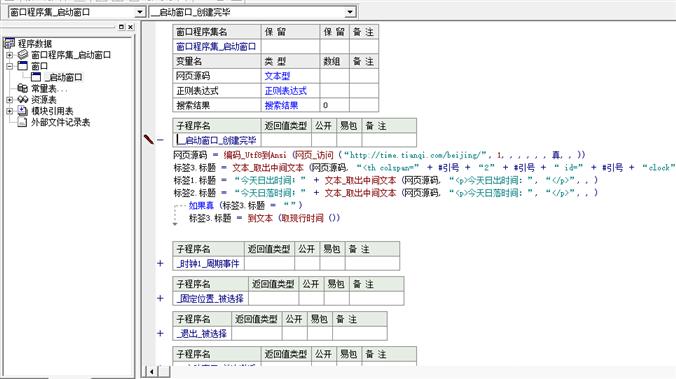Viewport: 676px width, 379px height.
Task: Open the 常量表 icon
Action: click(23, 88)
